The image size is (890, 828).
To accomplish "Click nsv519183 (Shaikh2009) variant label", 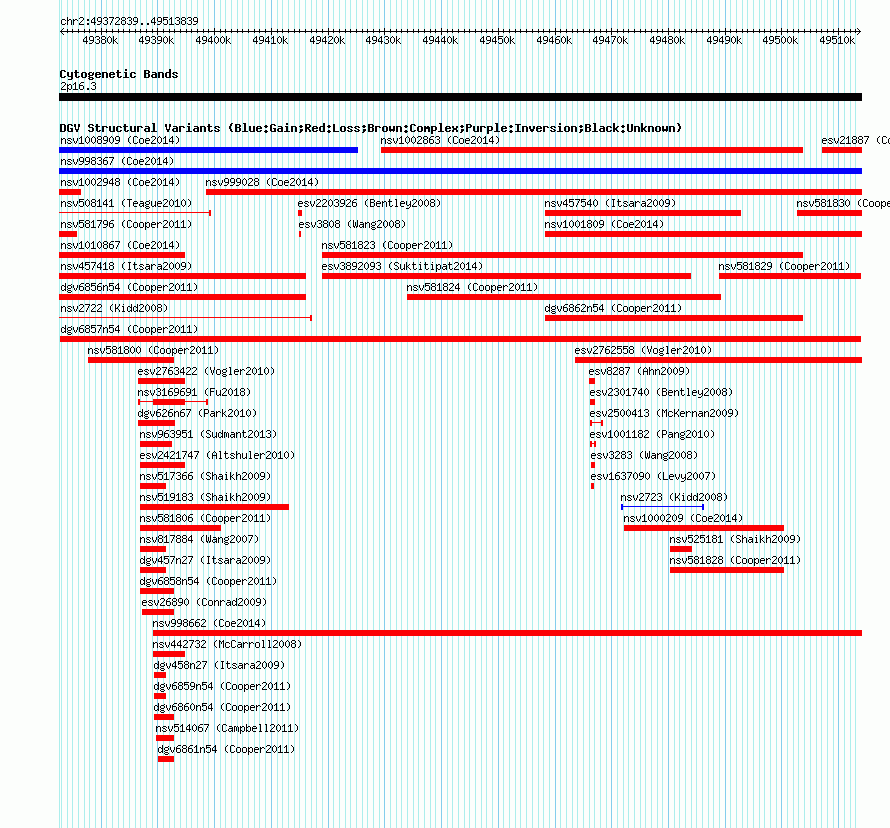I will pyautogui.click(x=205, y=497).
